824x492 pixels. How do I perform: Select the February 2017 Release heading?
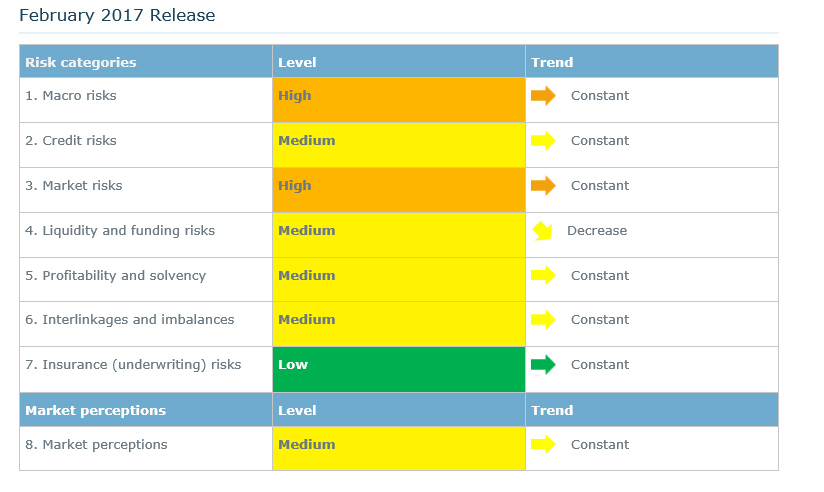click(117, 16)
